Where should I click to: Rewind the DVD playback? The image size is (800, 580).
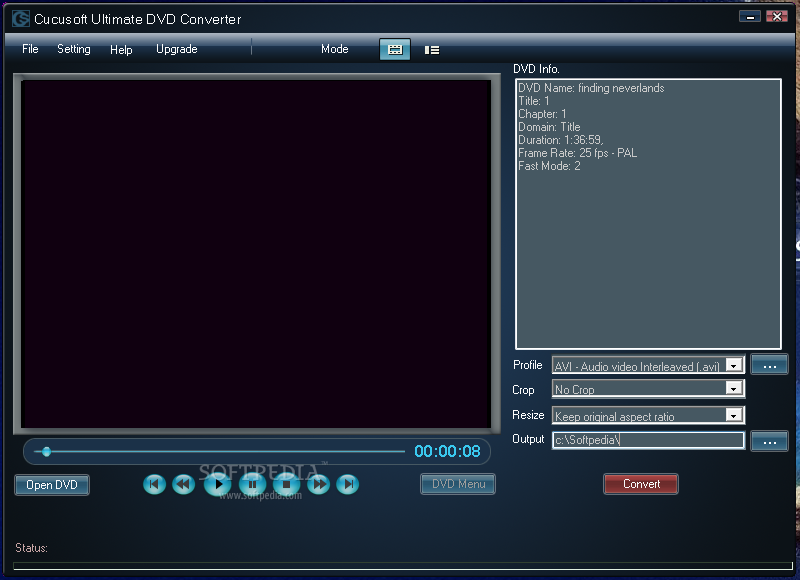[183, 484]
